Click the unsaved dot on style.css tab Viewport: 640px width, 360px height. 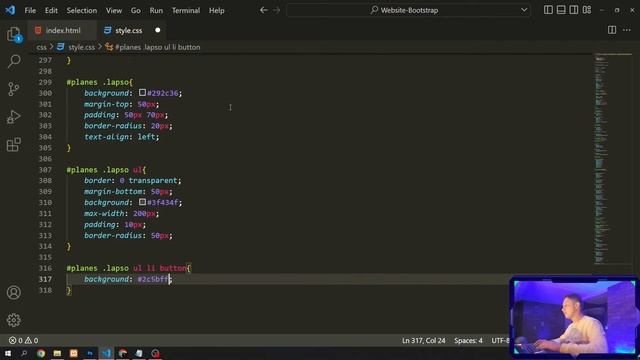click(x=158, y=30)
